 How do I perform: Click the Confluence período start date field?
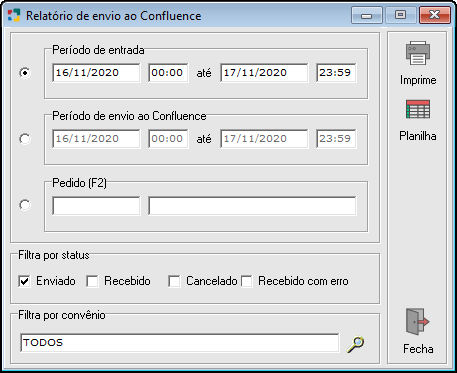click(x=96, y=139)
